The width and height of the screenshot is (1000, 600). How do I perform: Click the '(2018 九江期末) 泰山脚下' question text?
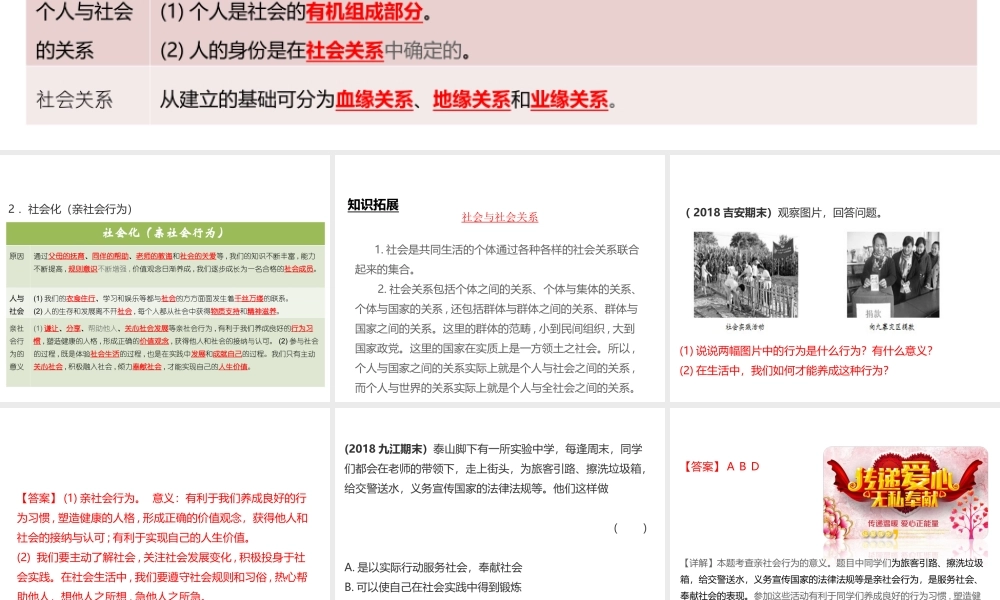click(x=496, y=469)
